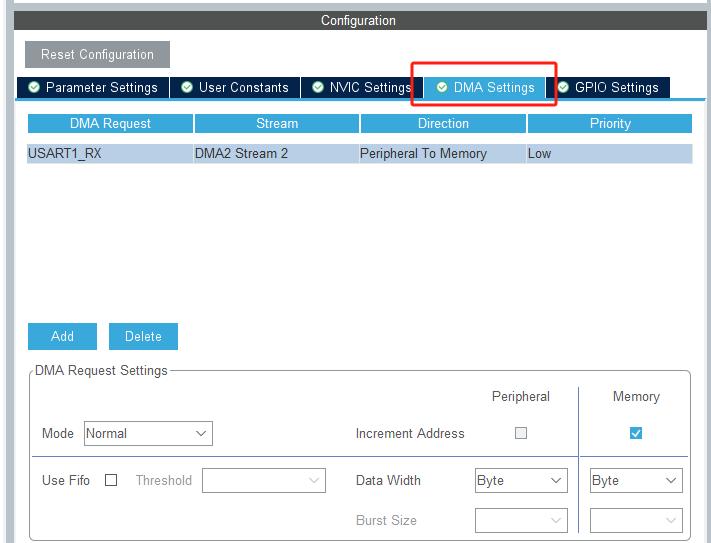This screenshot has height=543, width=711.
Task: Click the green check icon on GPIO Settings
Action: click(563, 87)
